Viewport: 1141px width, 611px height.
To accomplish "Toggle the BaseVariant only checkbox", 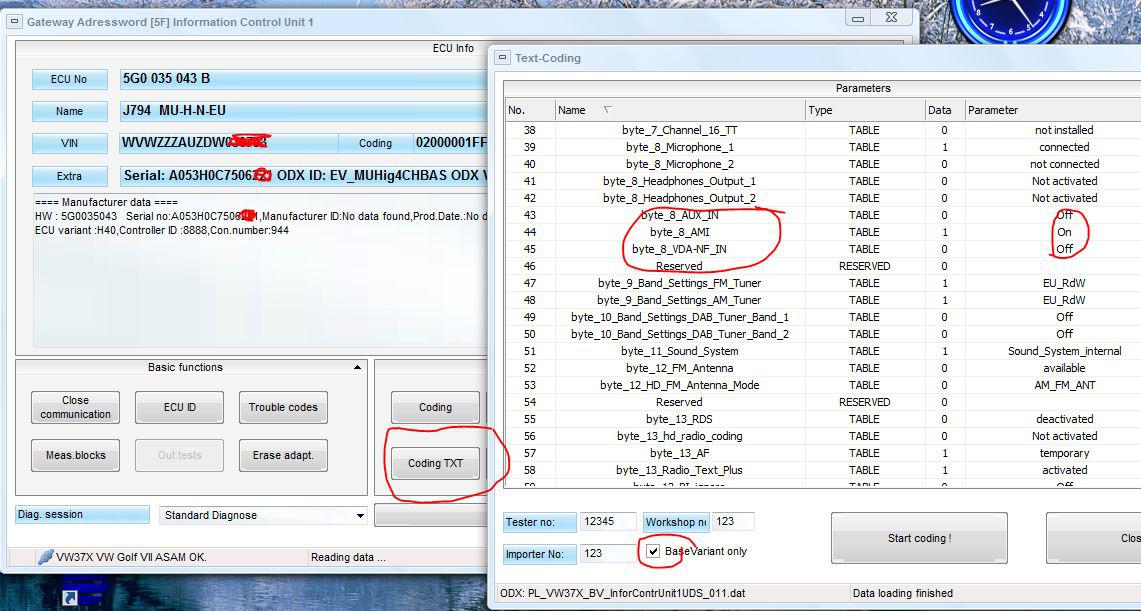I will coord(653,551).
